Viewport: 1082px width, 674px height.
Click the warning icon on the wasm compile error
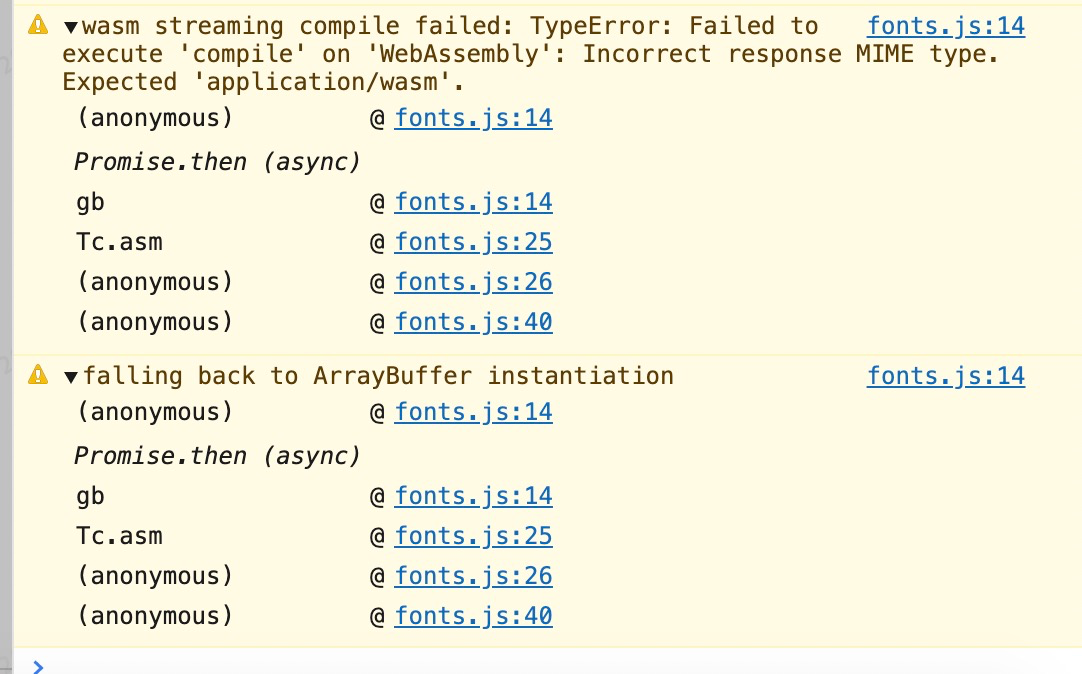pos(38,25)
